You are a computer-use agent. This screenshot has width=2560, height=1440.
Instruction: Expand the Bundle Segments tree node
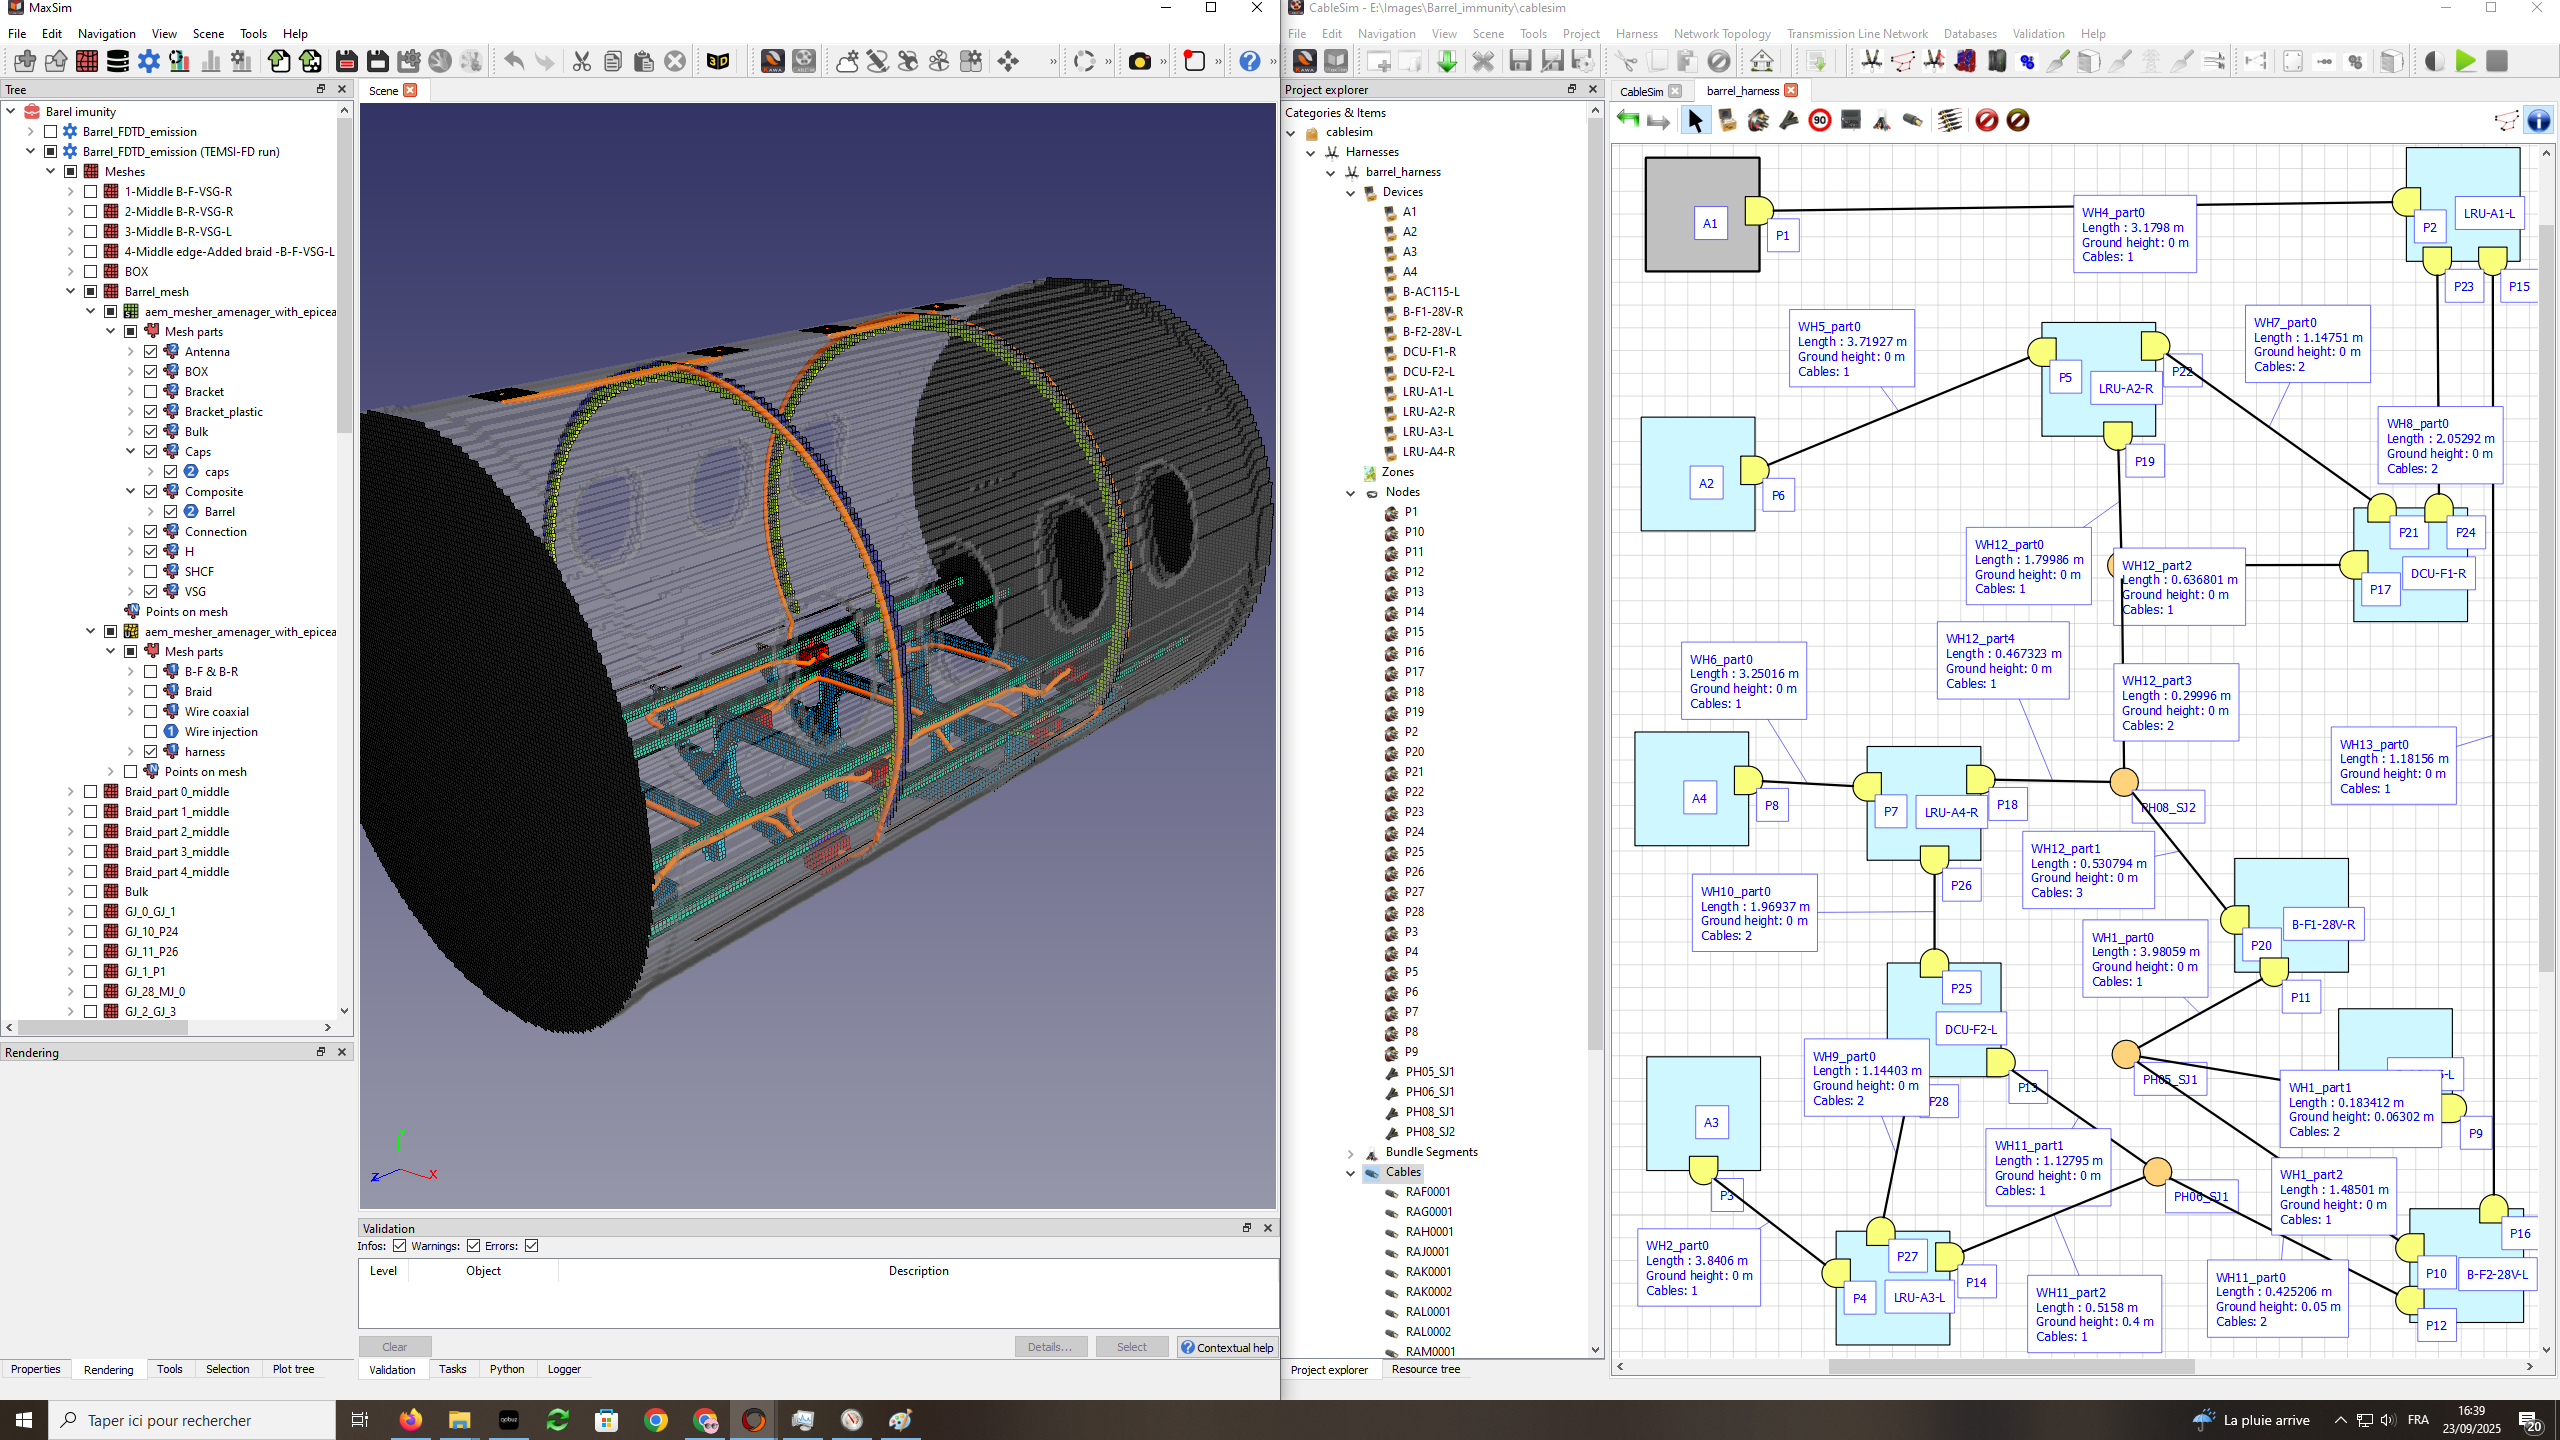pyautogui.click(x=1350, y=1153)
